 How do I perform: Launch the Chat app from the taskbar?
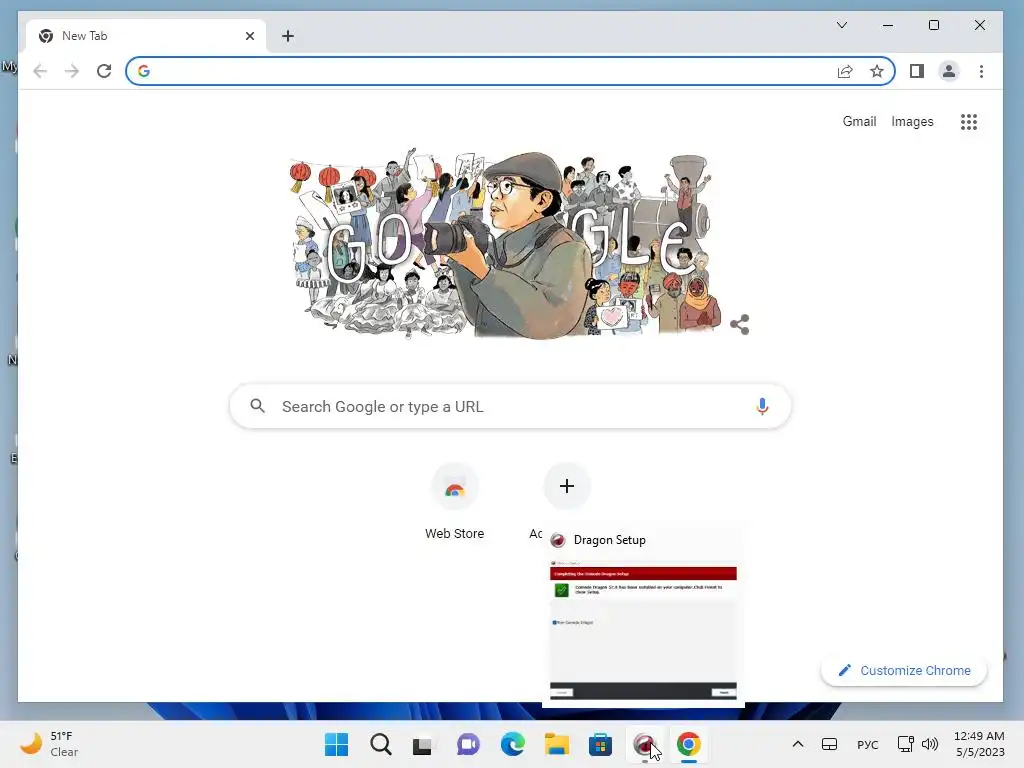tap(468, 744)
